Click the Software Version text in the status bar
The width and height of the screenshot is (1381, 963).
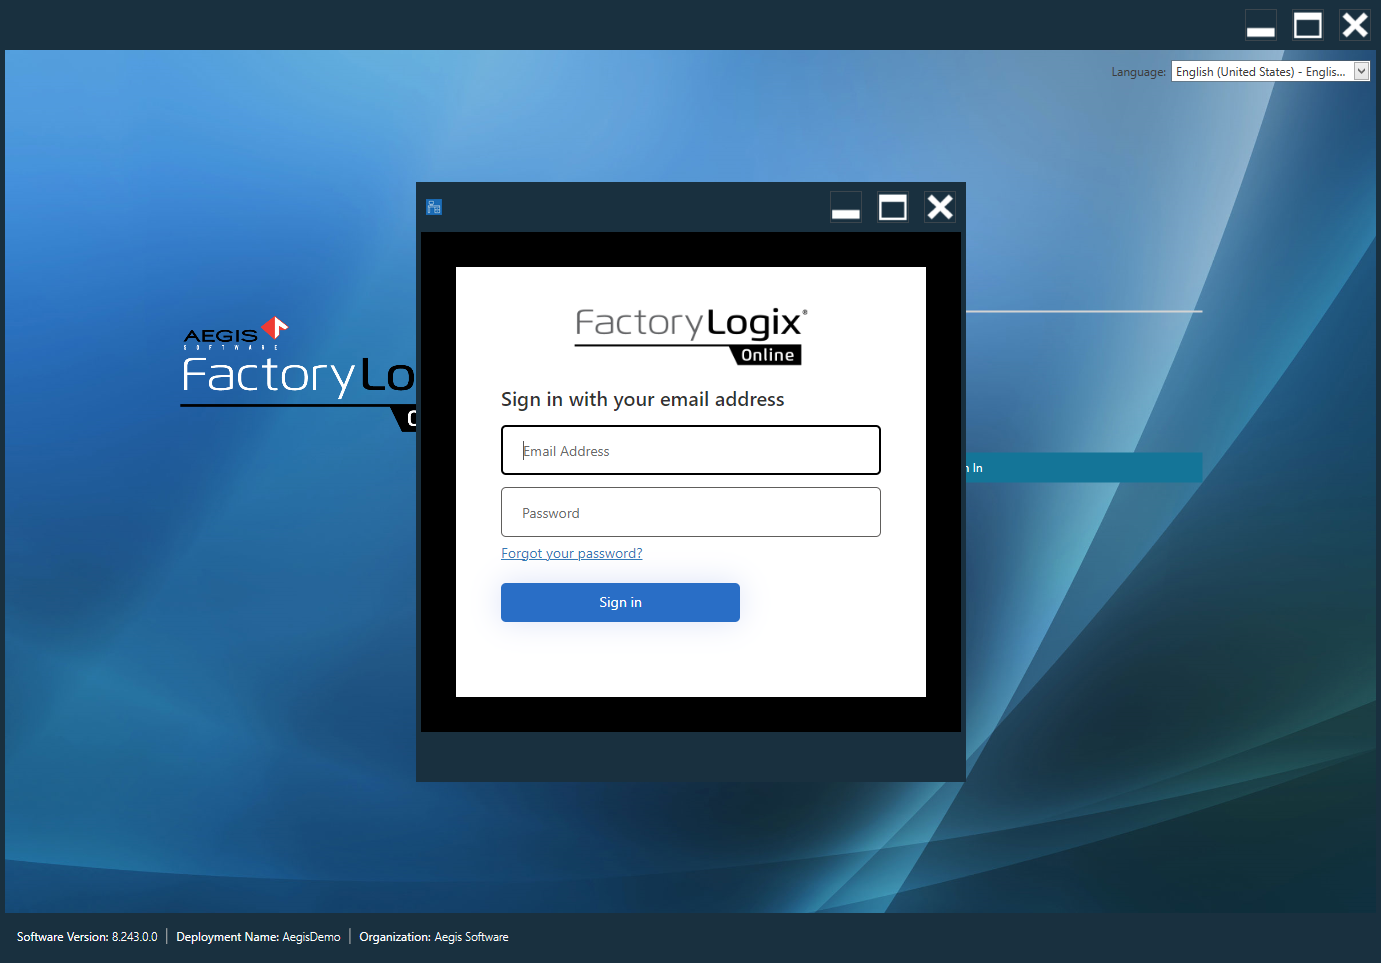[x=87, y=937]
